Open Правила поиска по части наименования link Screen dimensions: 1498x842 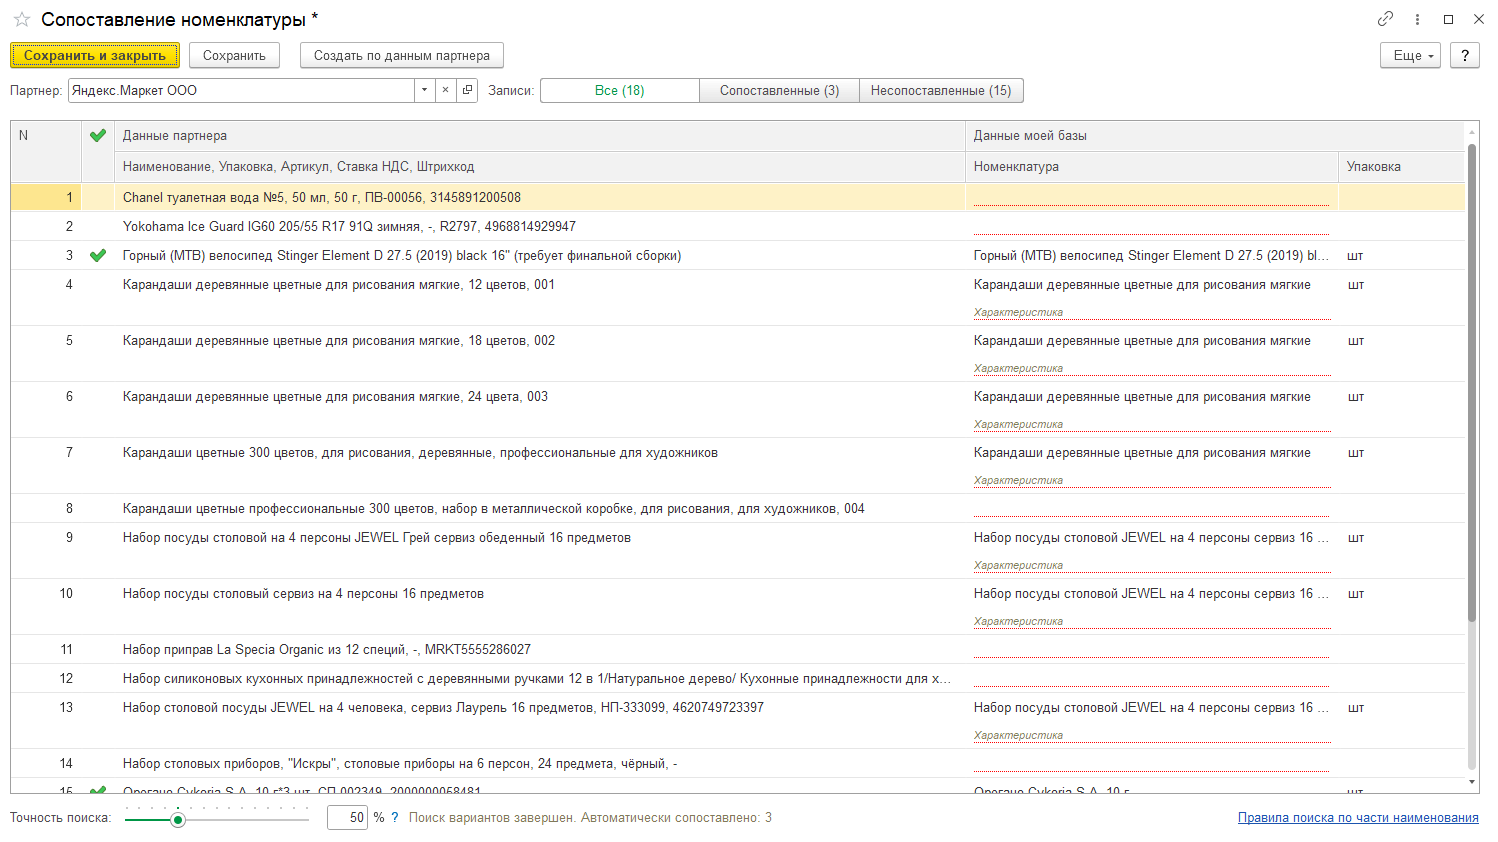tap(1357, 818)
